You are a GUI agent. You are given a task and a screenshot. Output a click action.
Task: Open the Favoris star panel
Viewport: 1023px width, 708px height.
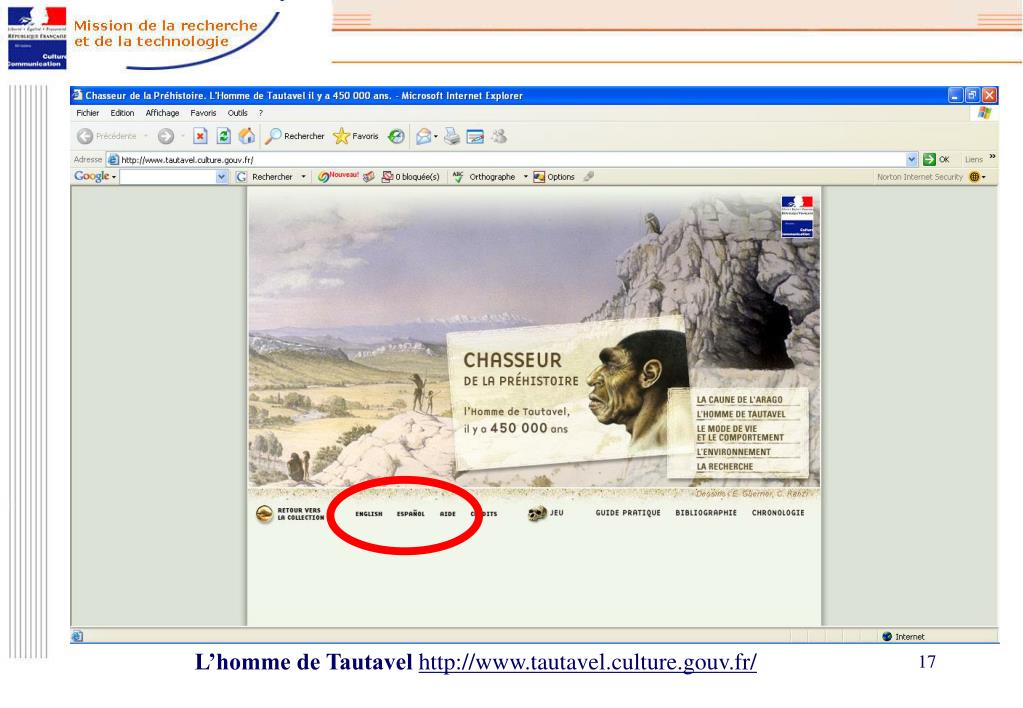click(356, 136)
